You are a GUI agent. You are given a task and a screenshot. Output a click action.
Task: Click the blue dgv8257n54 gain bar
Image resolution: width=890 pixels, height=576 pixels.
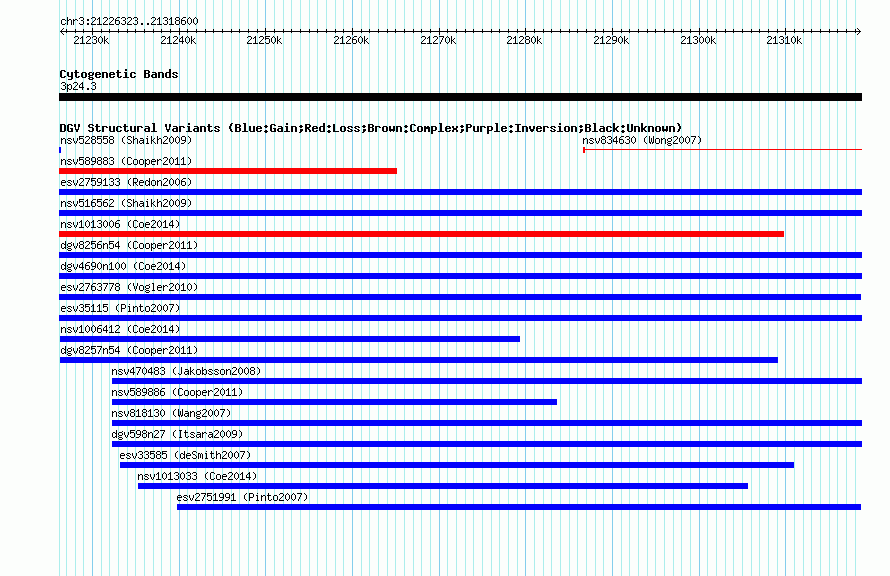418,360
